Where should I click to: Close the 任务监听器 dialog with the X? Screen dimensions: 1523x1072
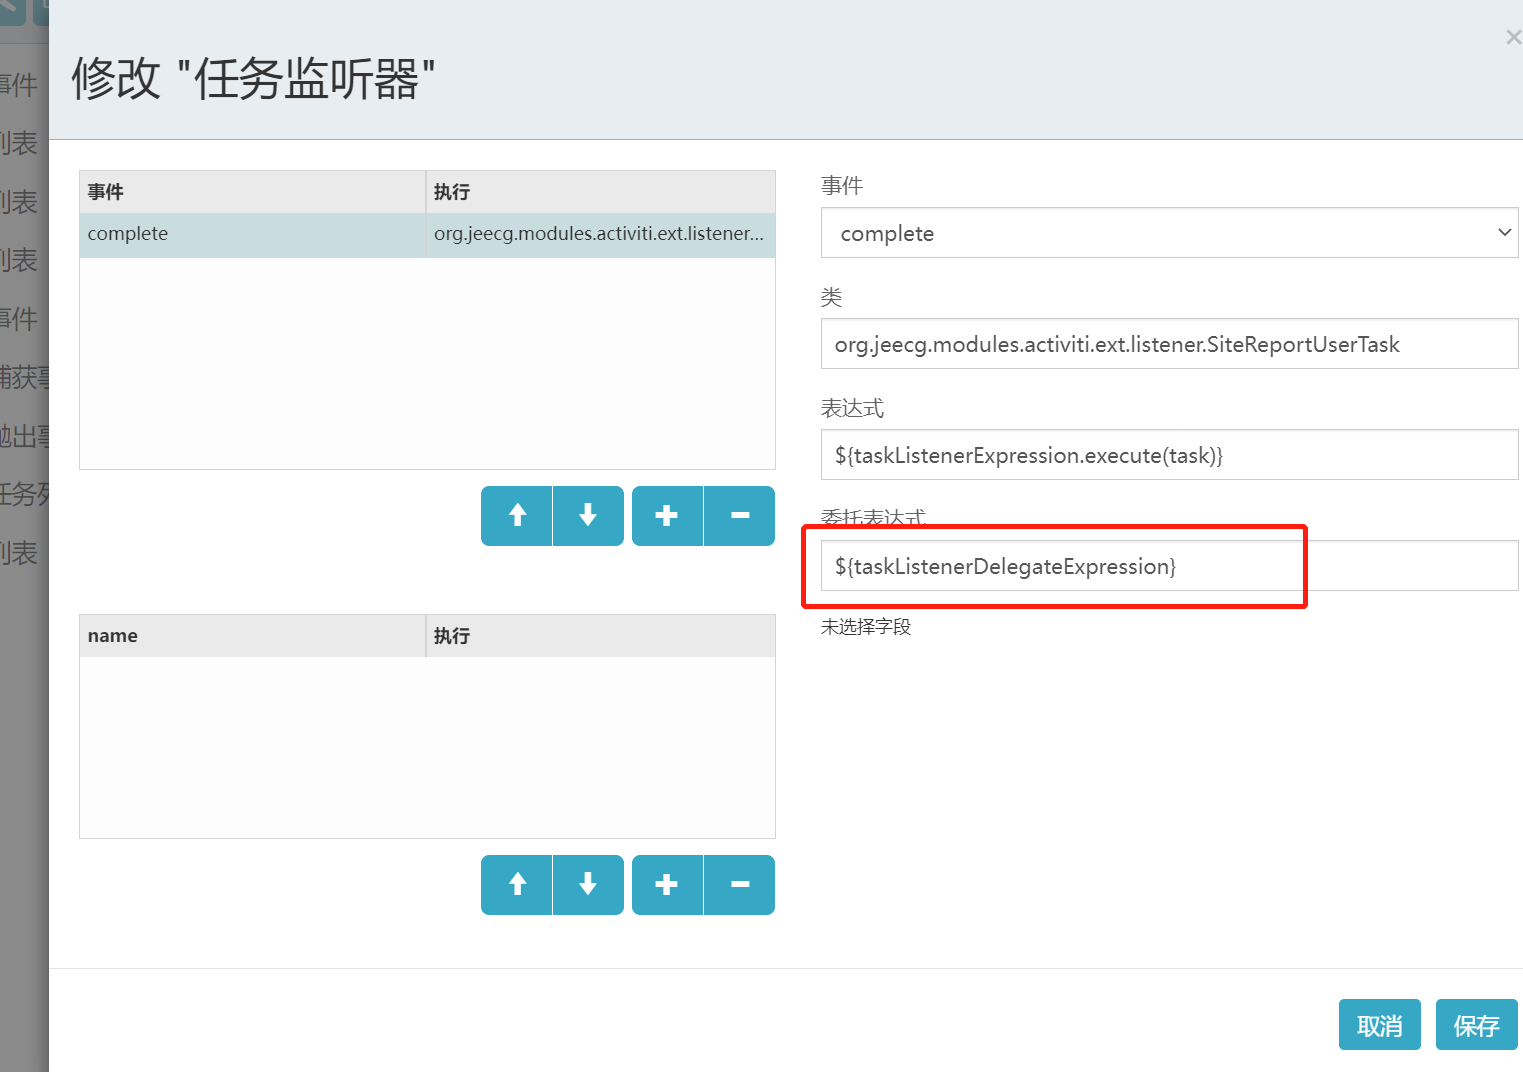[1512, 37]
